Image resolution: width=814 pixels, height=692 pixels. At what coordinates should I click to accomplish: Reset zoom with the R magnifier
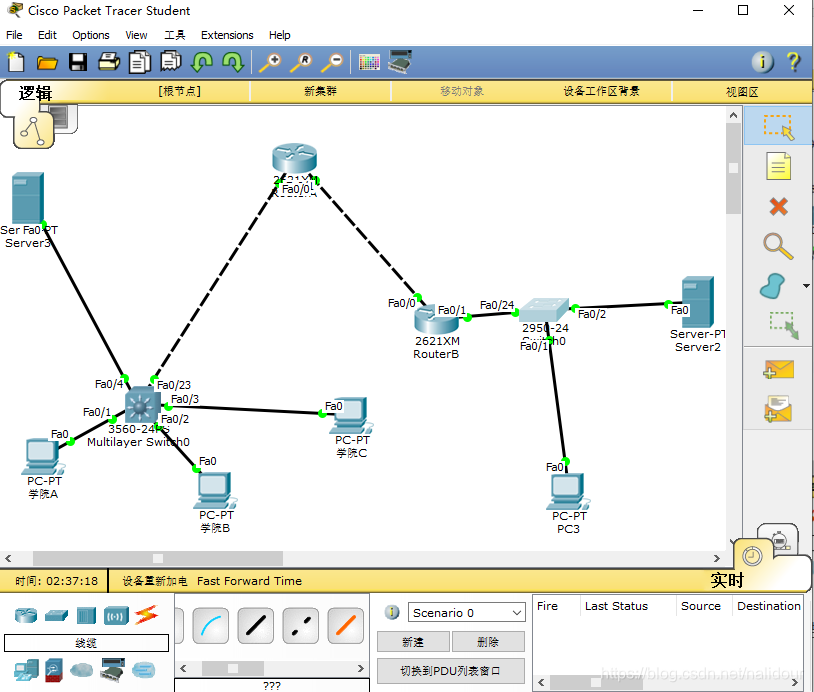(x=301, y=62)
